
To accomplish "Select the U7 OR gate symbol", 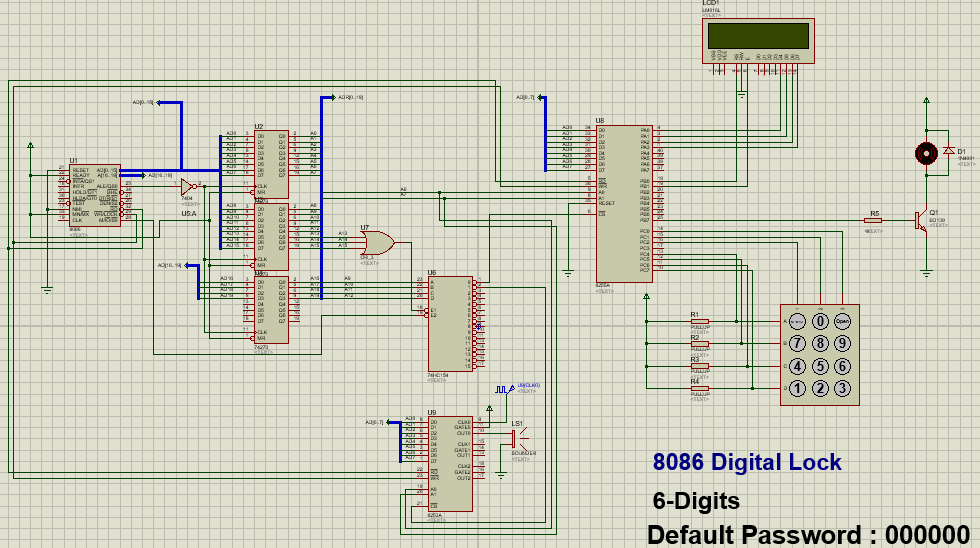I will point(378,242).
